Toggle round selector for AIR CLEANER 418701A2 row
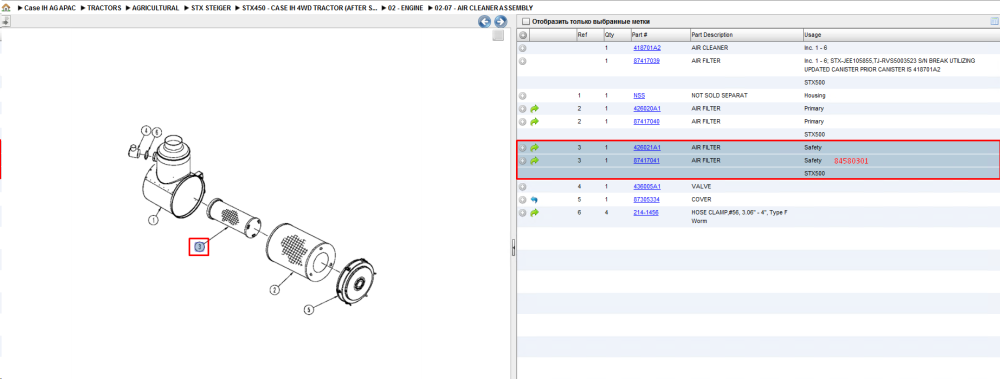This screenshot has width=1000, height=379. click(522, 48)
